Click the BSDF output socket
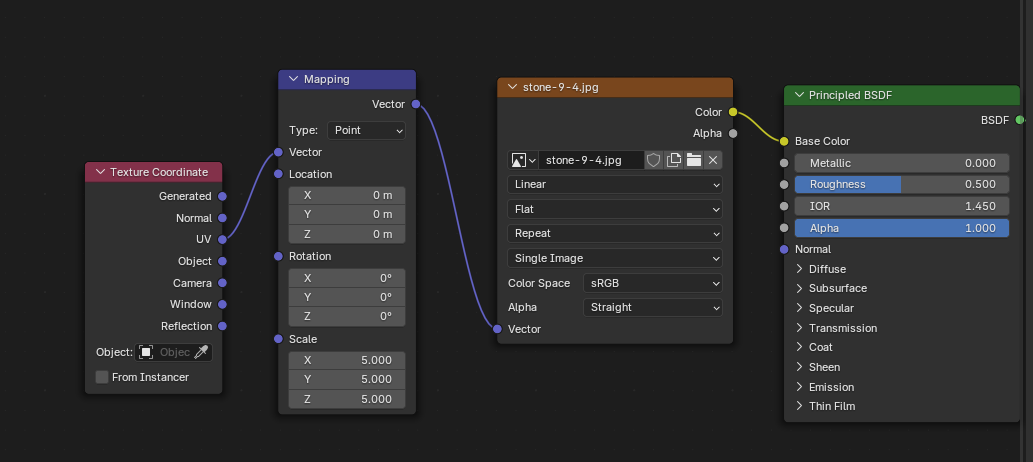Viewport: 1033px width, 462px height. (x=1020, y=120)
